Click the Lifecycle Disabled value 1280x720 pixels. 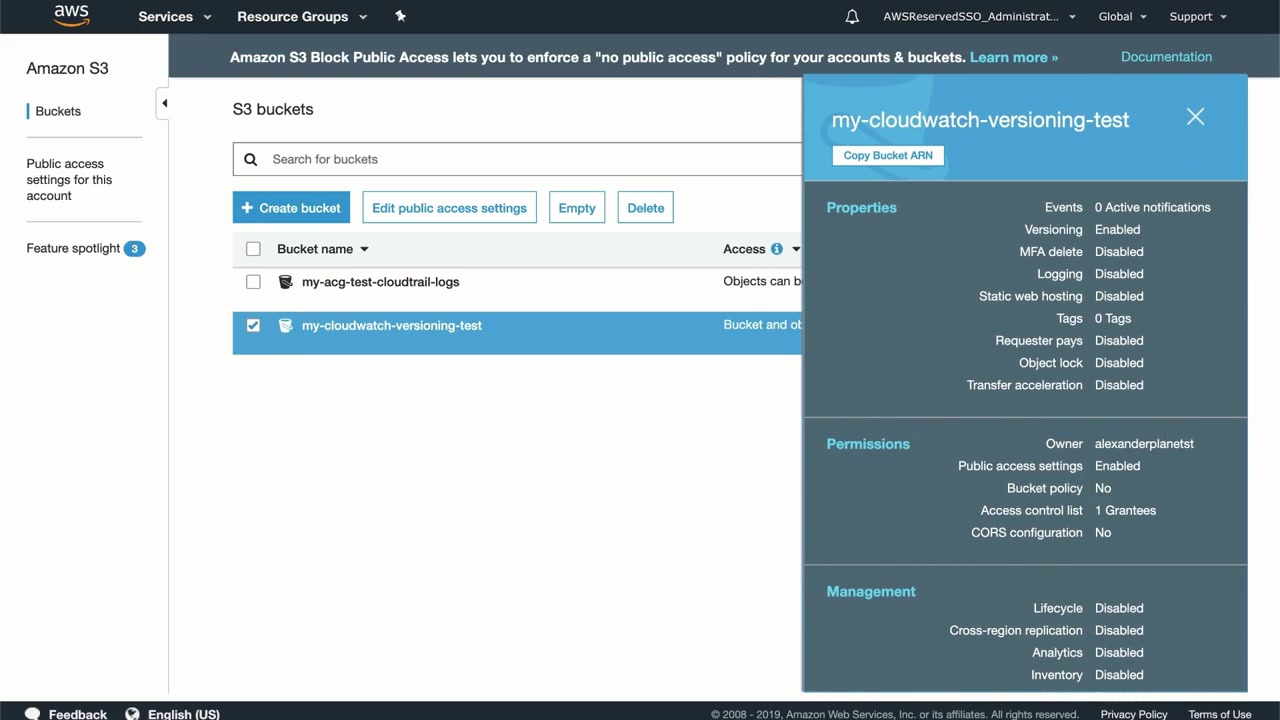[x=1119, y=608]
